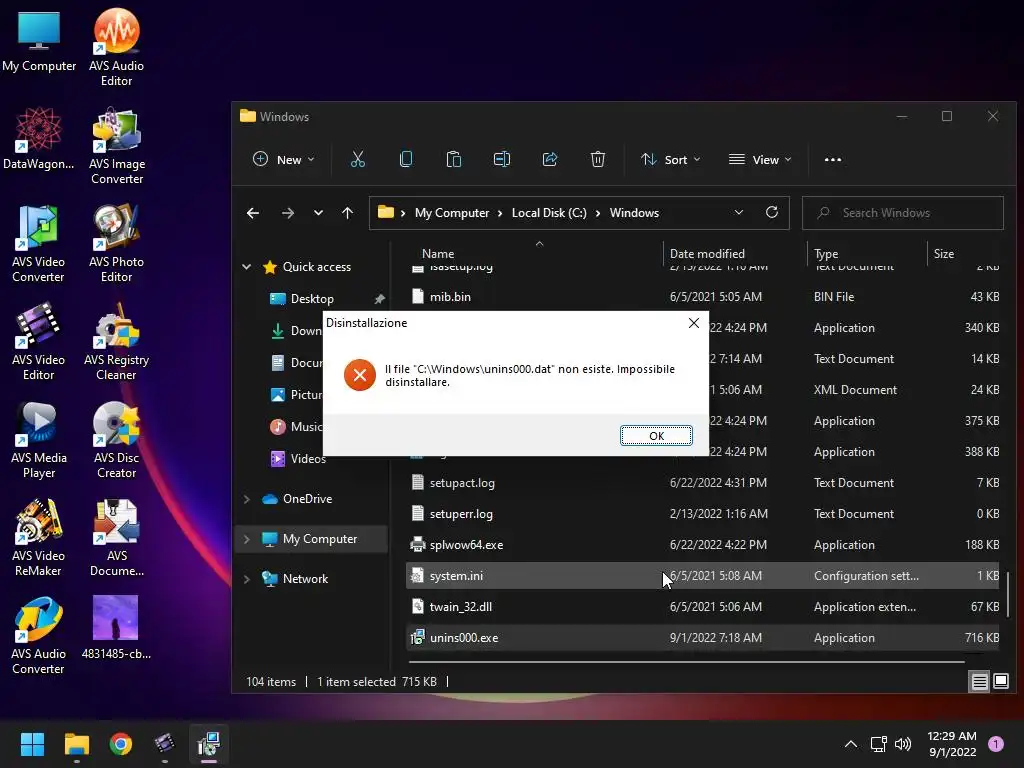
Task: Select Videos in navigation pane
Action: coord(308,458)
